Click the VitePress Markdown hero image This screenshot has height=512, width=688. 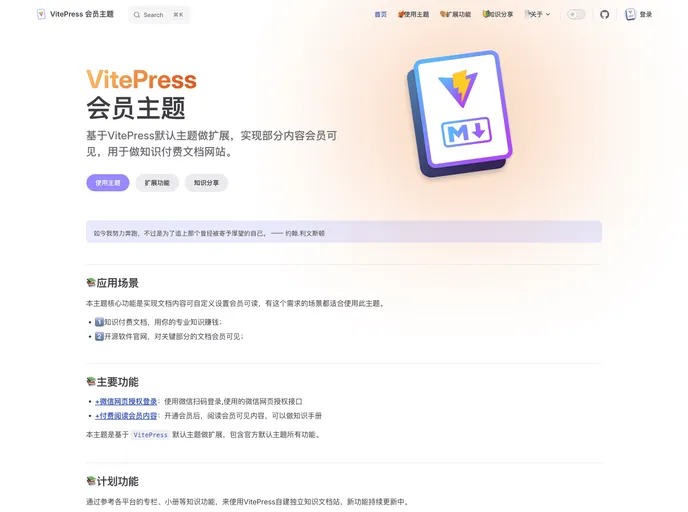point(460,114)
